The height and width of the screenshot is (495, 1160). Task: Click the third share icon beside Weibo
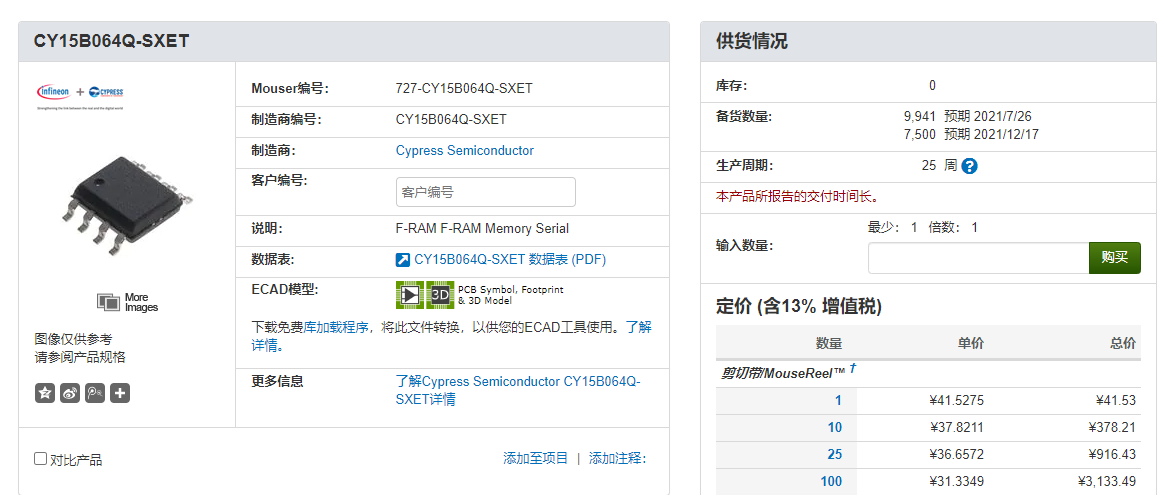[95, 393]
